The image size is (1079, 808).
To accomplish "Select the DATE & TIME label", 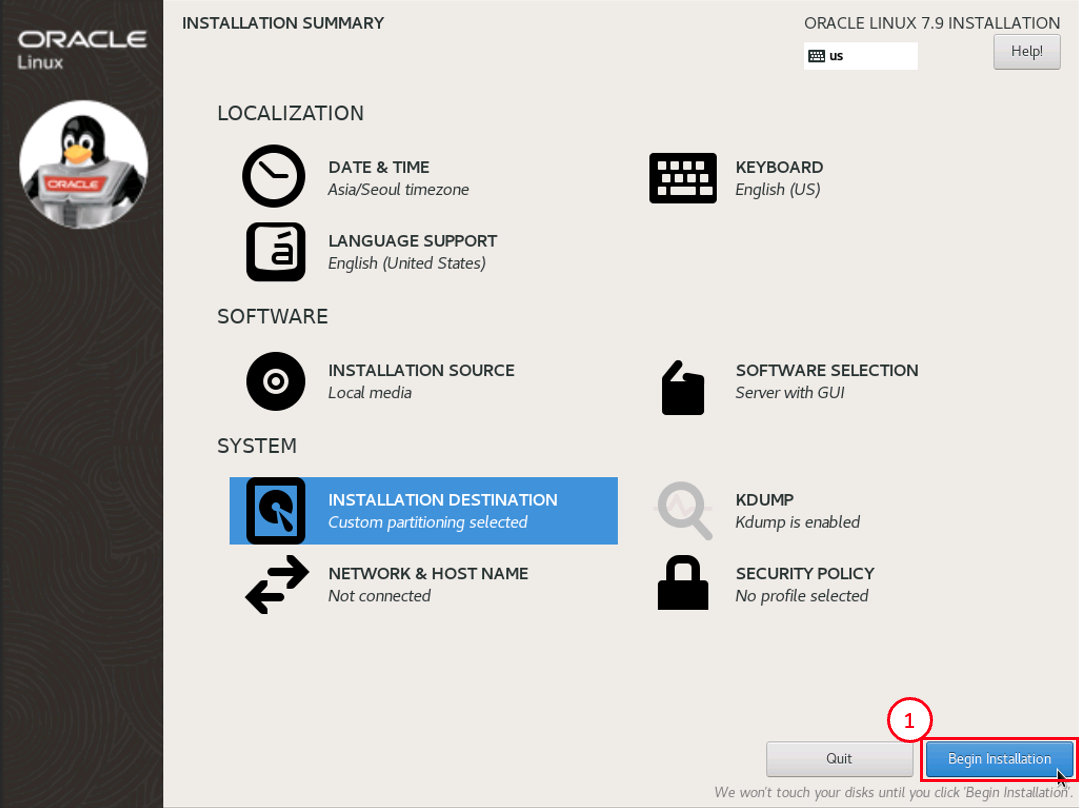I will tap(378, 167).
